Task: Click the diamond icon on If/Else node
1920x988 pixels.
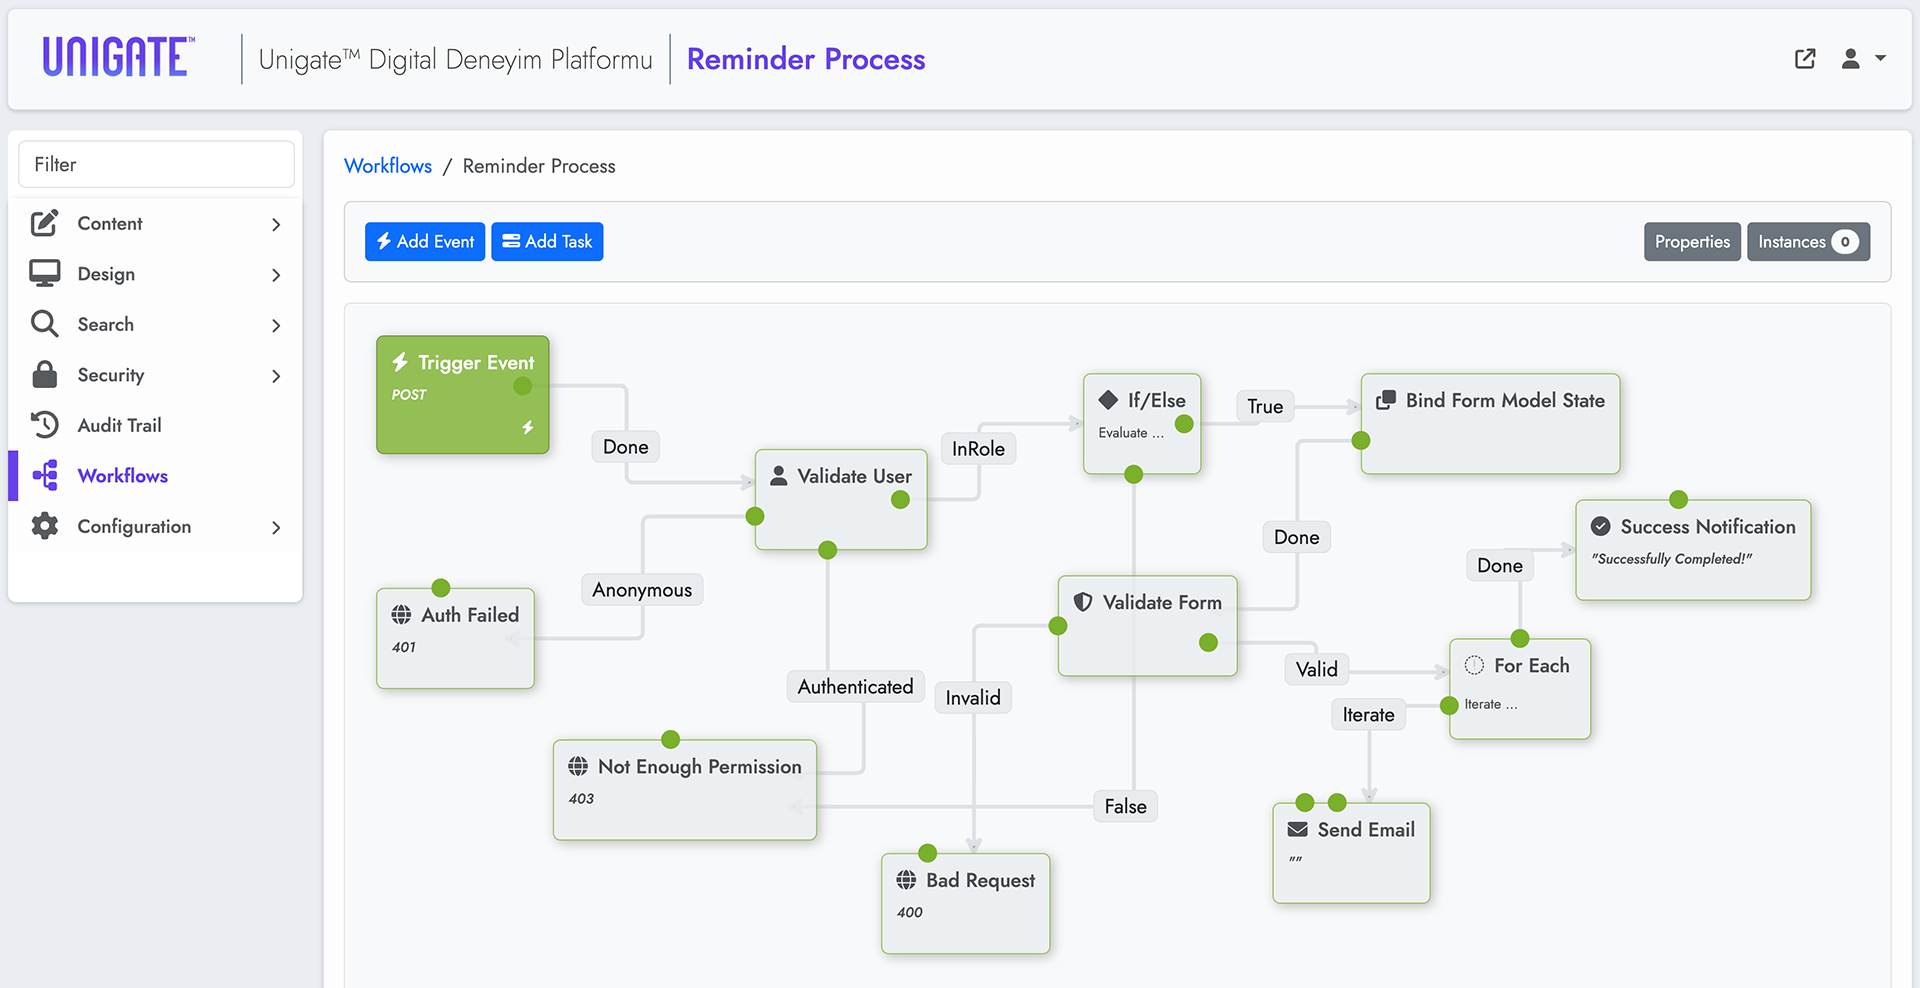Action: pyautogui.click(x=1108, y=400)
